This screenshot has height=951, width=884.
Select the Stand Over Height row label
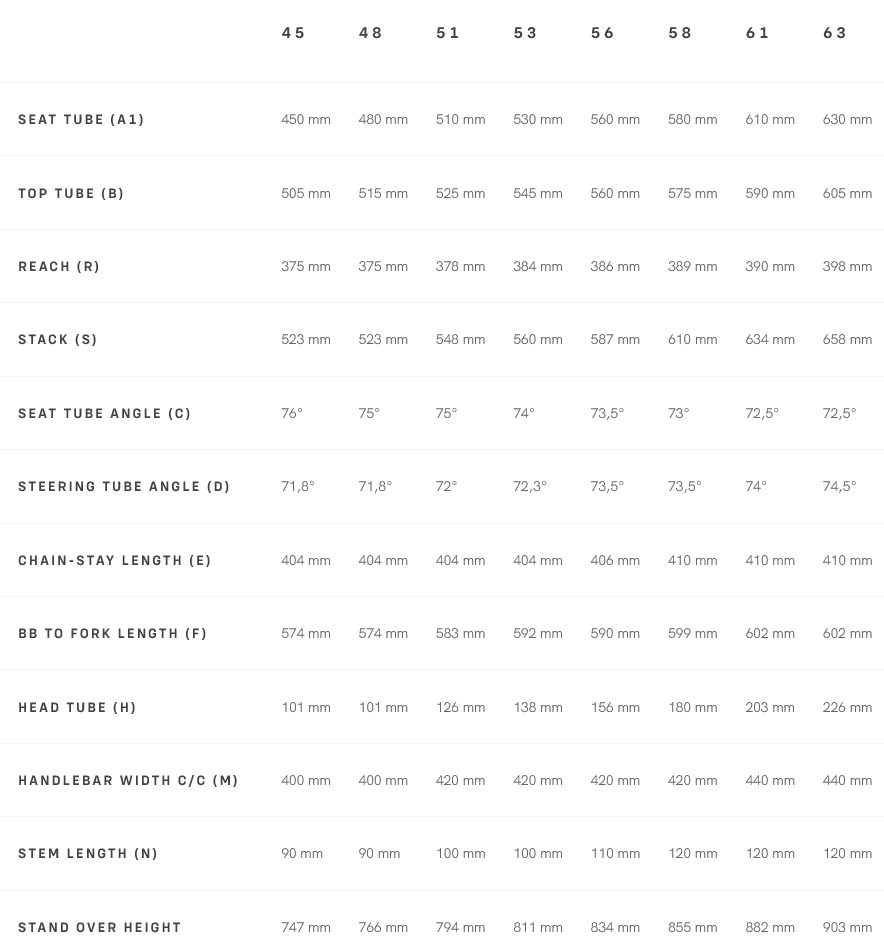tap(100, 928)
